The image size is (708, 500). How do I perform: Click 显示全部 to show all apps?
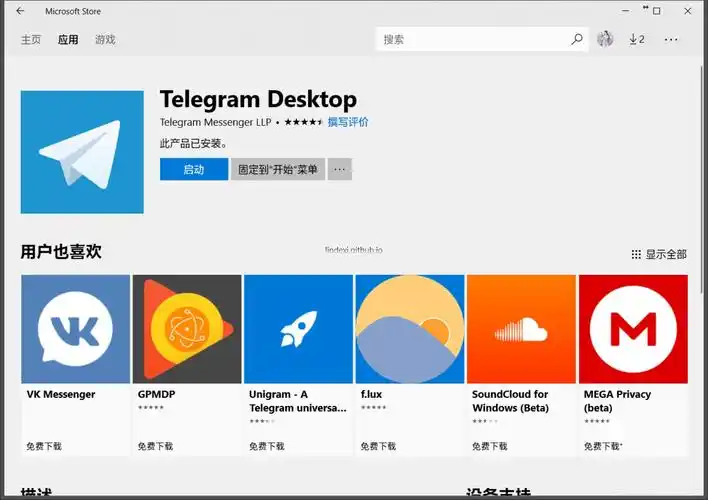pos(659,255)
